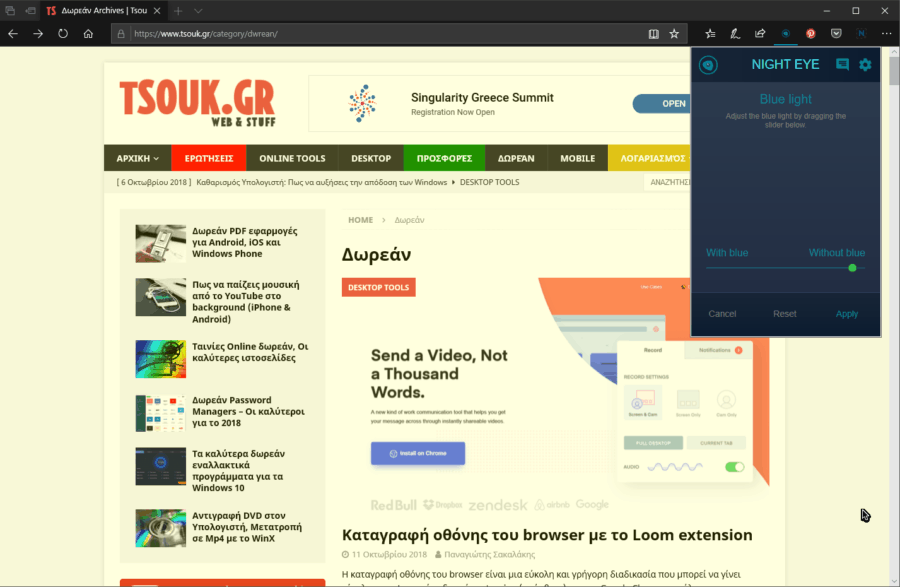This screenshot has width=900, height=587.
Task: Click Reset in the Night Eye panel
Action: click(785, 314)
